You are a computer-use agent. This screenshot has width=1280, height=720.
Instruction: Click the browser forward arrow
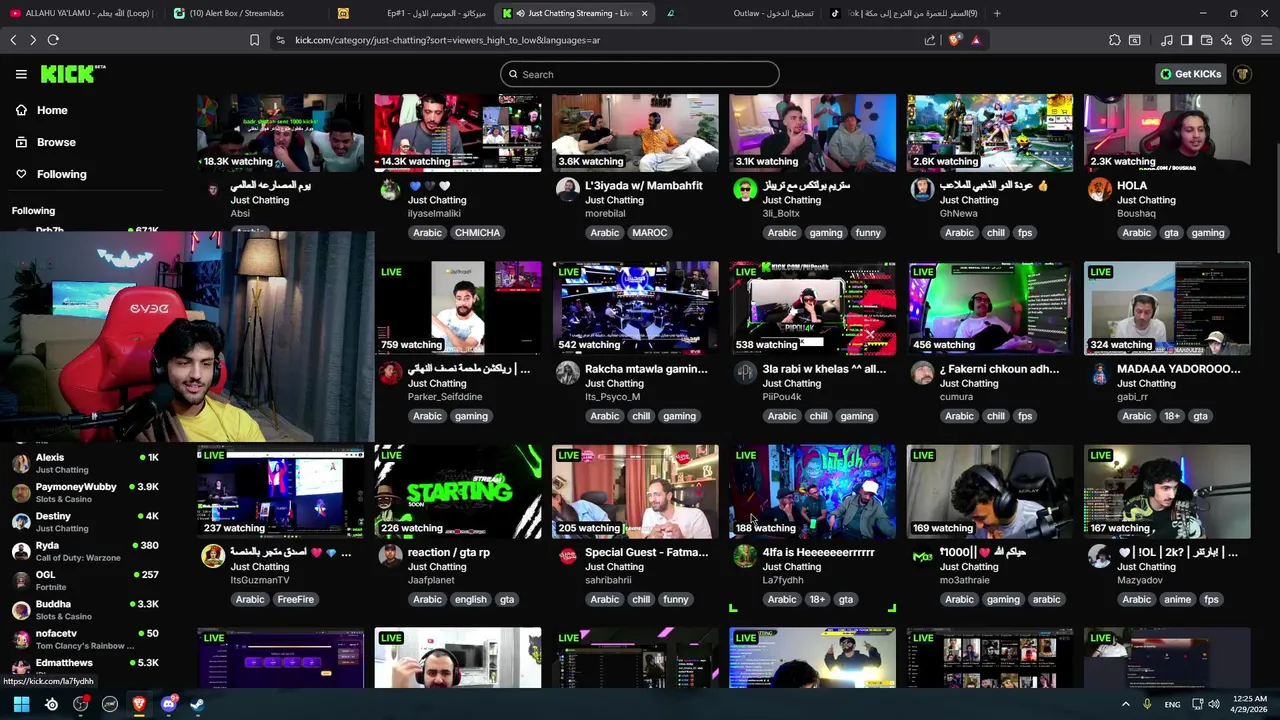(33, 40)
